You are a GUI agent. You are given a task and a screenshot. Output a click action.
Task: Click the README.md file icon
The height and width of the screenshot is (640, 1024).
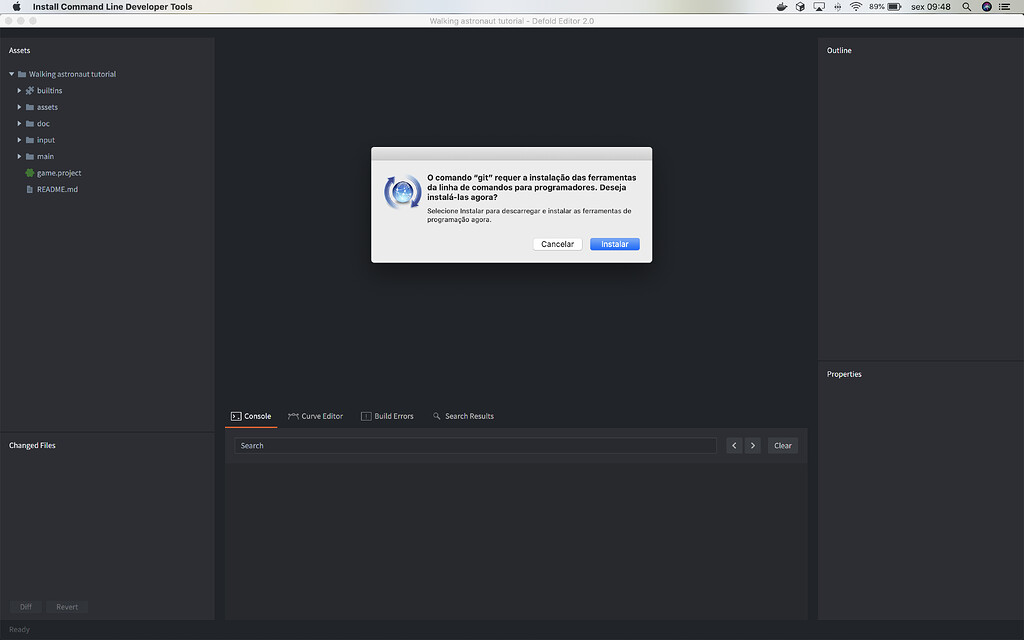pos(31,189)
